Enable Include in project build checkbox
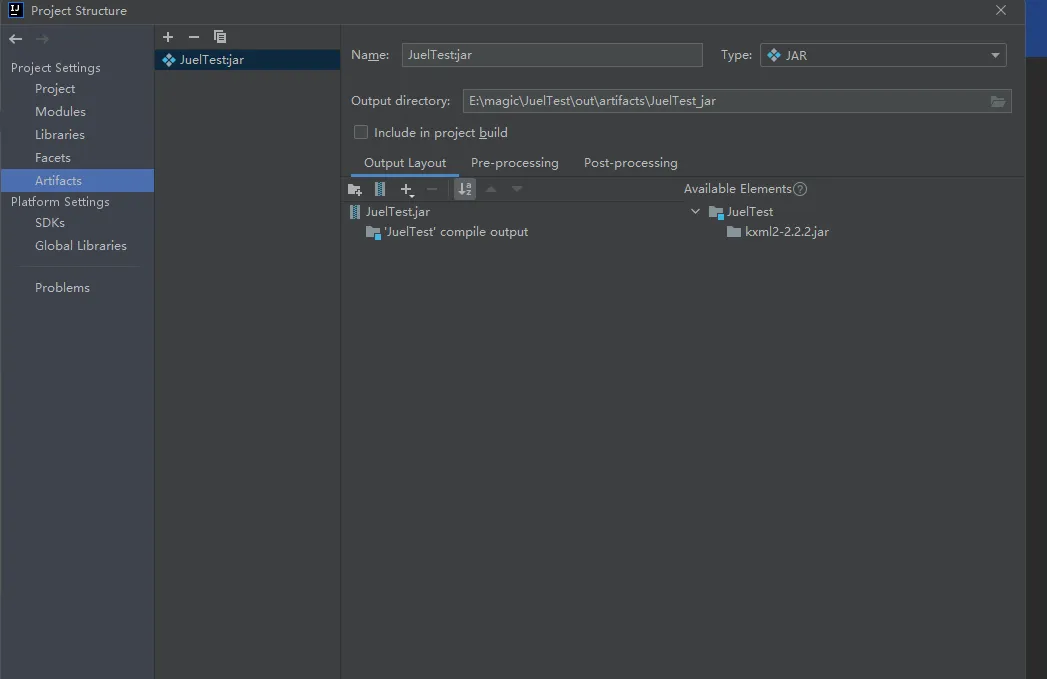The image size is (1047, 679). click(x=361, y=132)
